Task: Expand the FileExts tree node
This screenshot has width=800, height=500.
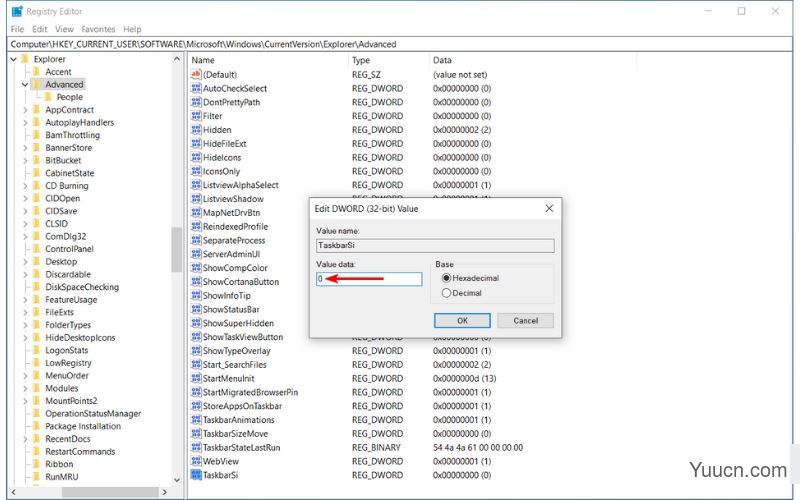Action: point(25,312)
